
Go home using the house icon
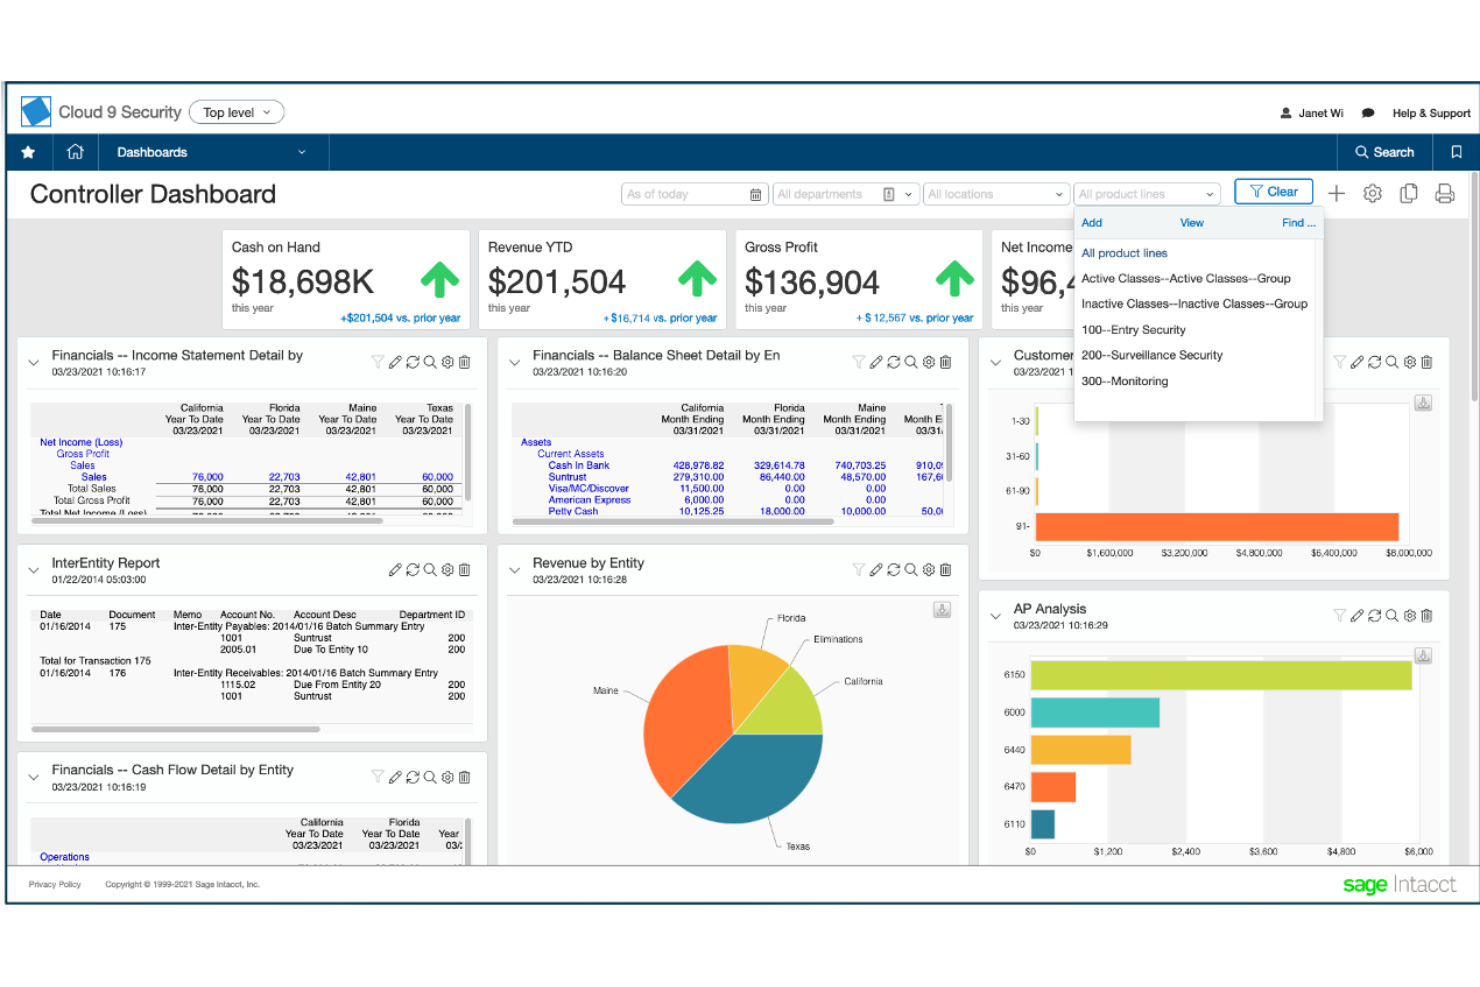point(75,151)
